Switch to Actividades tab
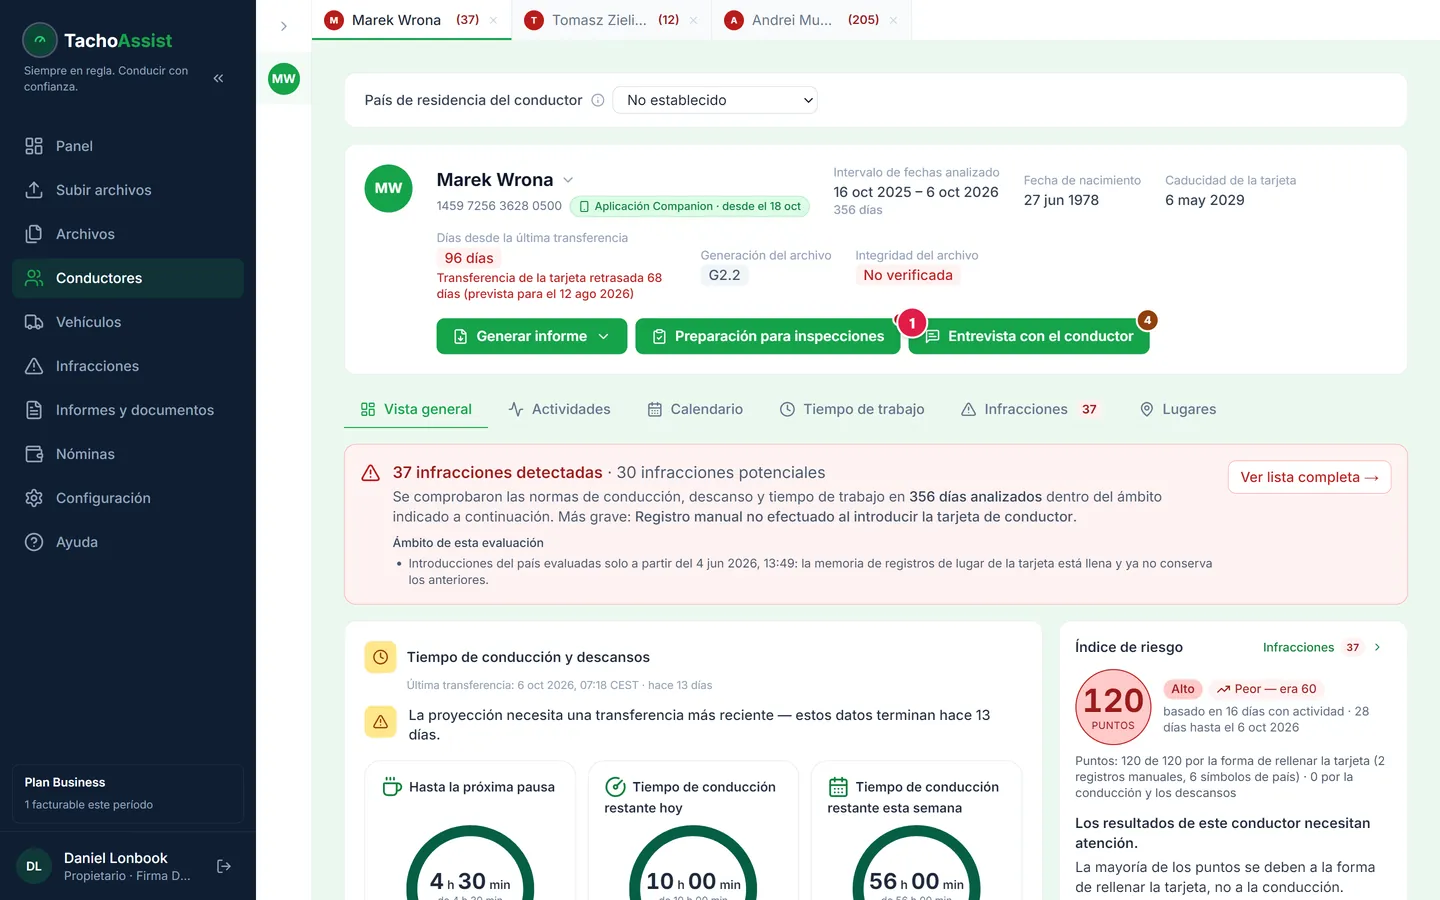The image size is (1440, 900). tap(559, 409)
